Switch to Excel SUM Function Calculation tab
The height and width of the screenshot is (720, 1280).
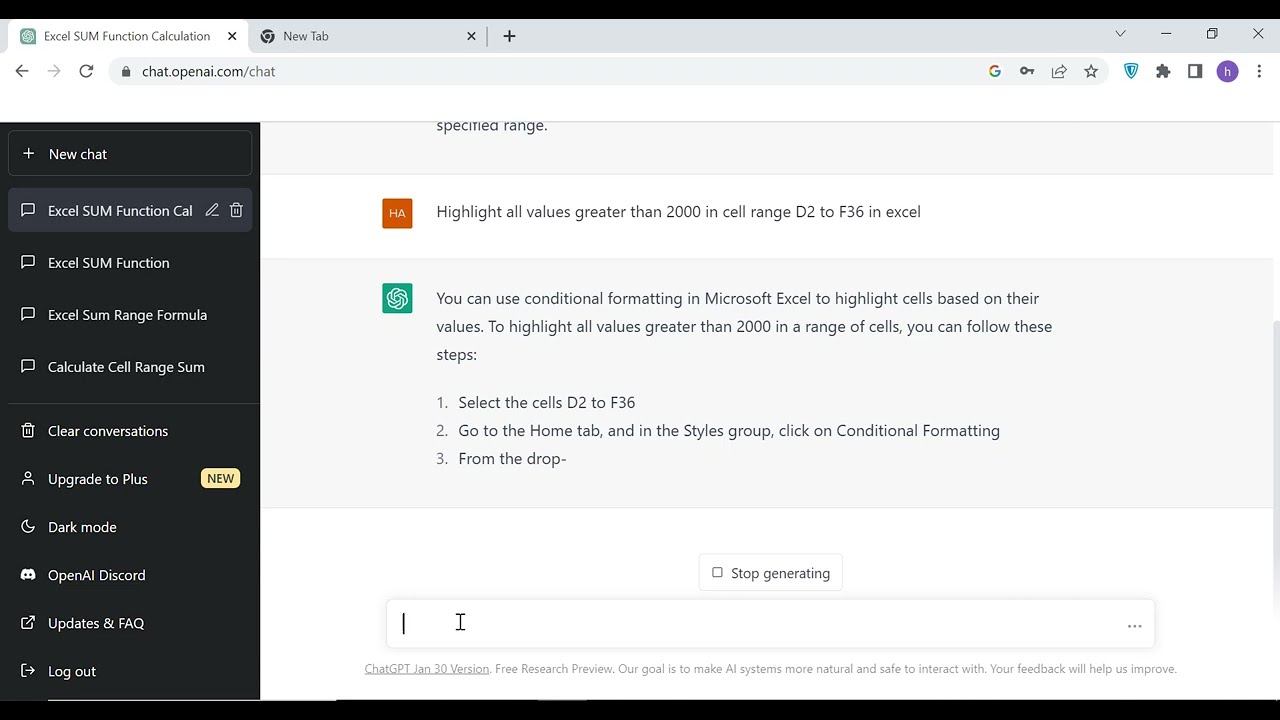127,36
